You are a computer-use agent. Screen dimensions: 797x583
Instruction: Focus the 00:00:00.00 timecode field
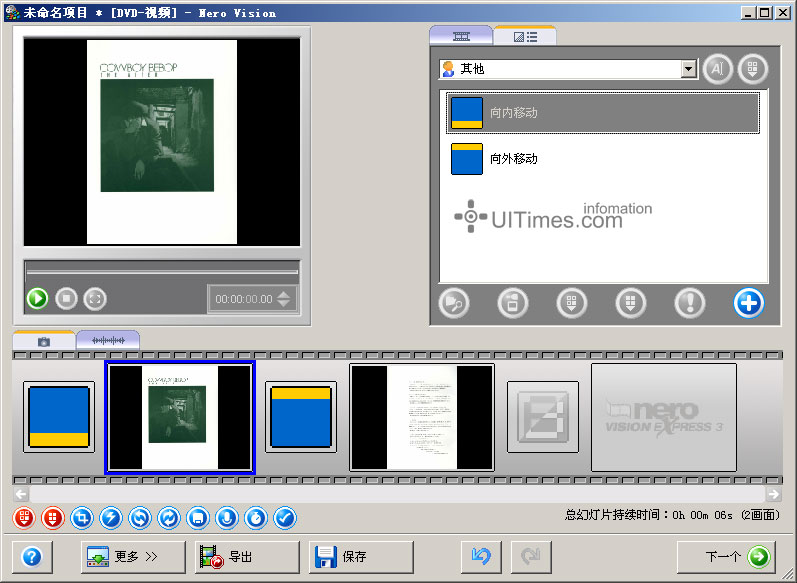[244, 299]
